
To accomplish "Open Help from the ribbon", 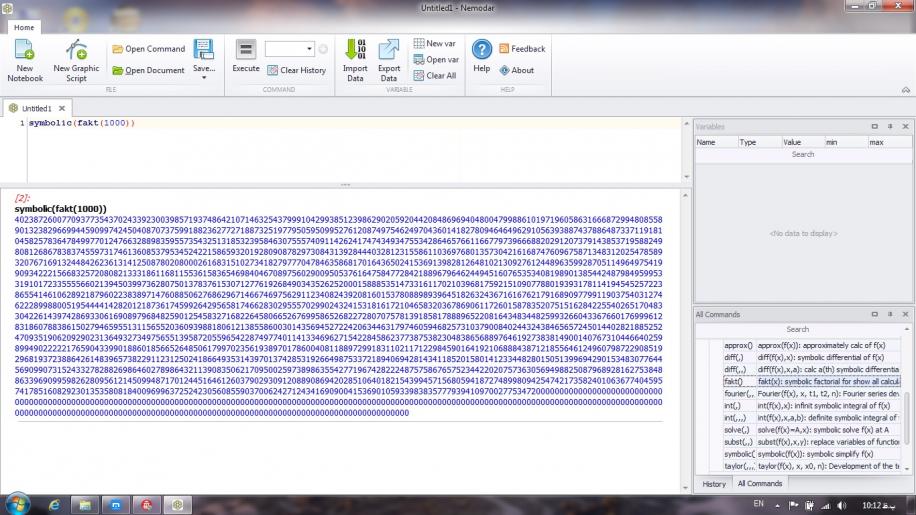I will tap(481, 54).
